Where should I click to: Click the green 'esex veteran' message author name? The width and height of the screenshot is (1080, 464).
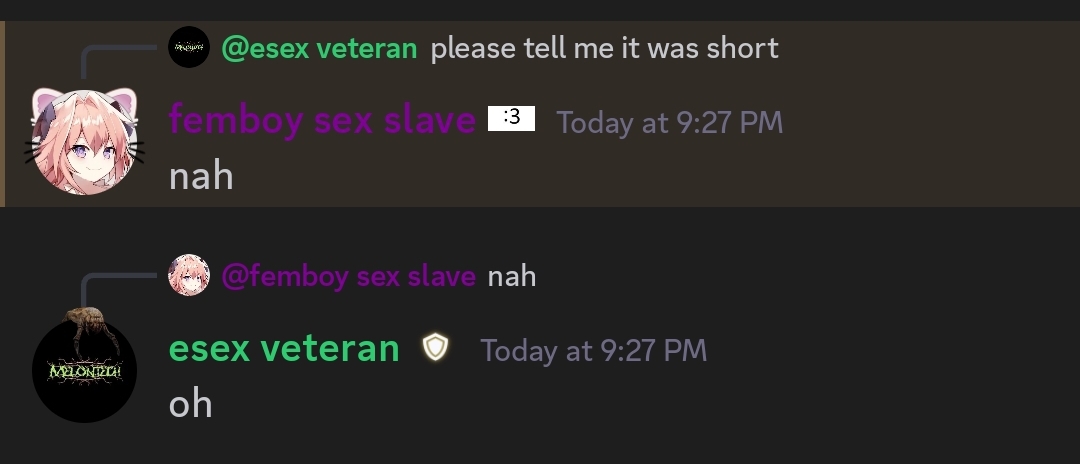(x=284, y=348)
